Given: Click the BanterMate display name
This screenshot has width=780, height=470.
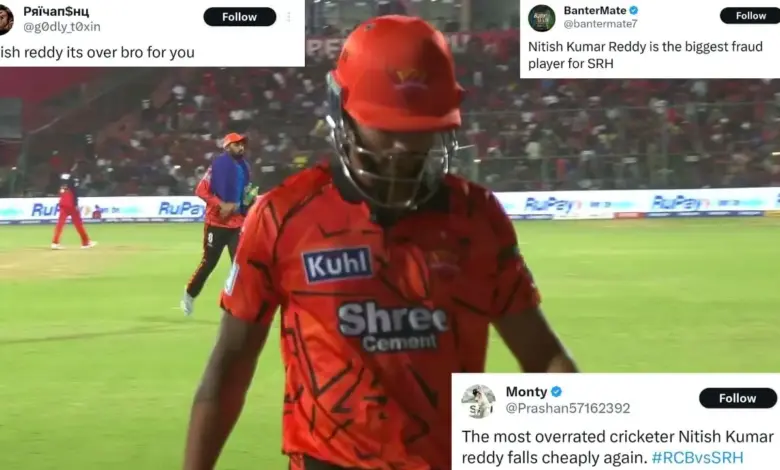Looking at the screenshot, I should pos(595,10).
